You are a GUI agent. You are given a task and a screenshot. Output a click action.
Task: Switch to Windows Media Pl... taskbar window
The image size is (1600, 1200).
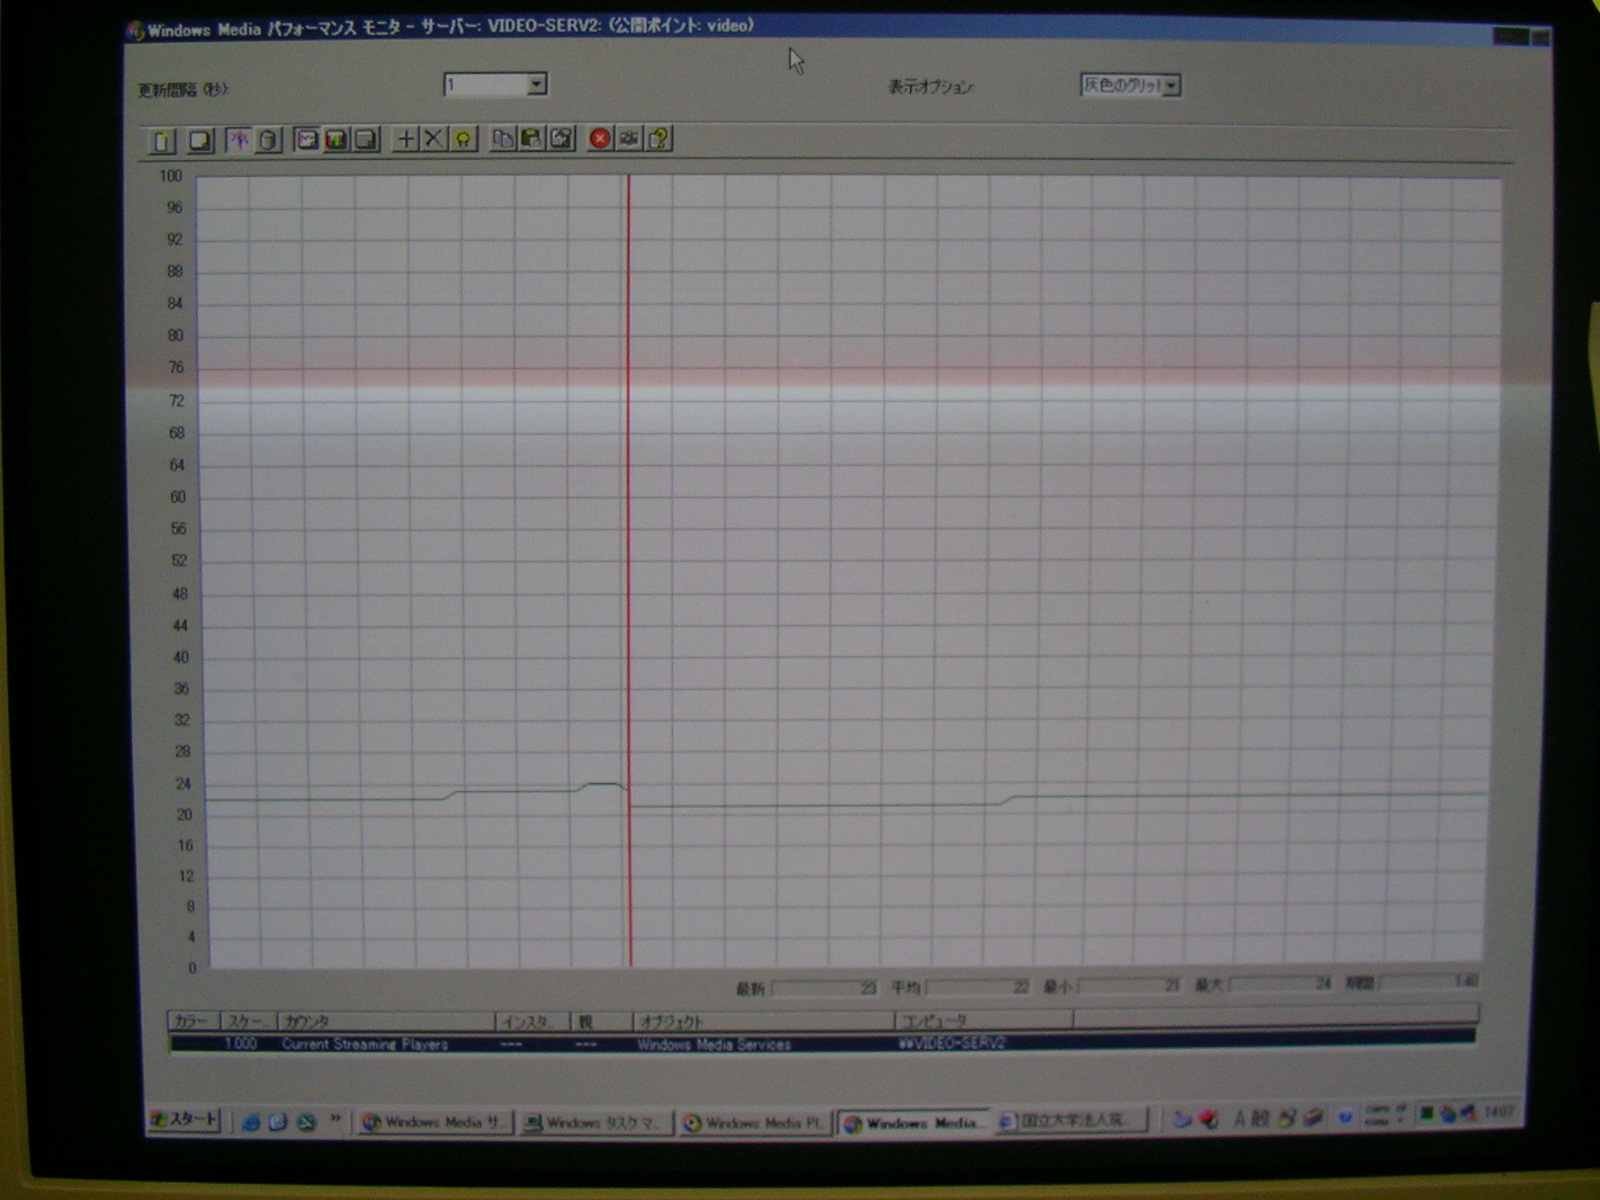(755, 1123)
